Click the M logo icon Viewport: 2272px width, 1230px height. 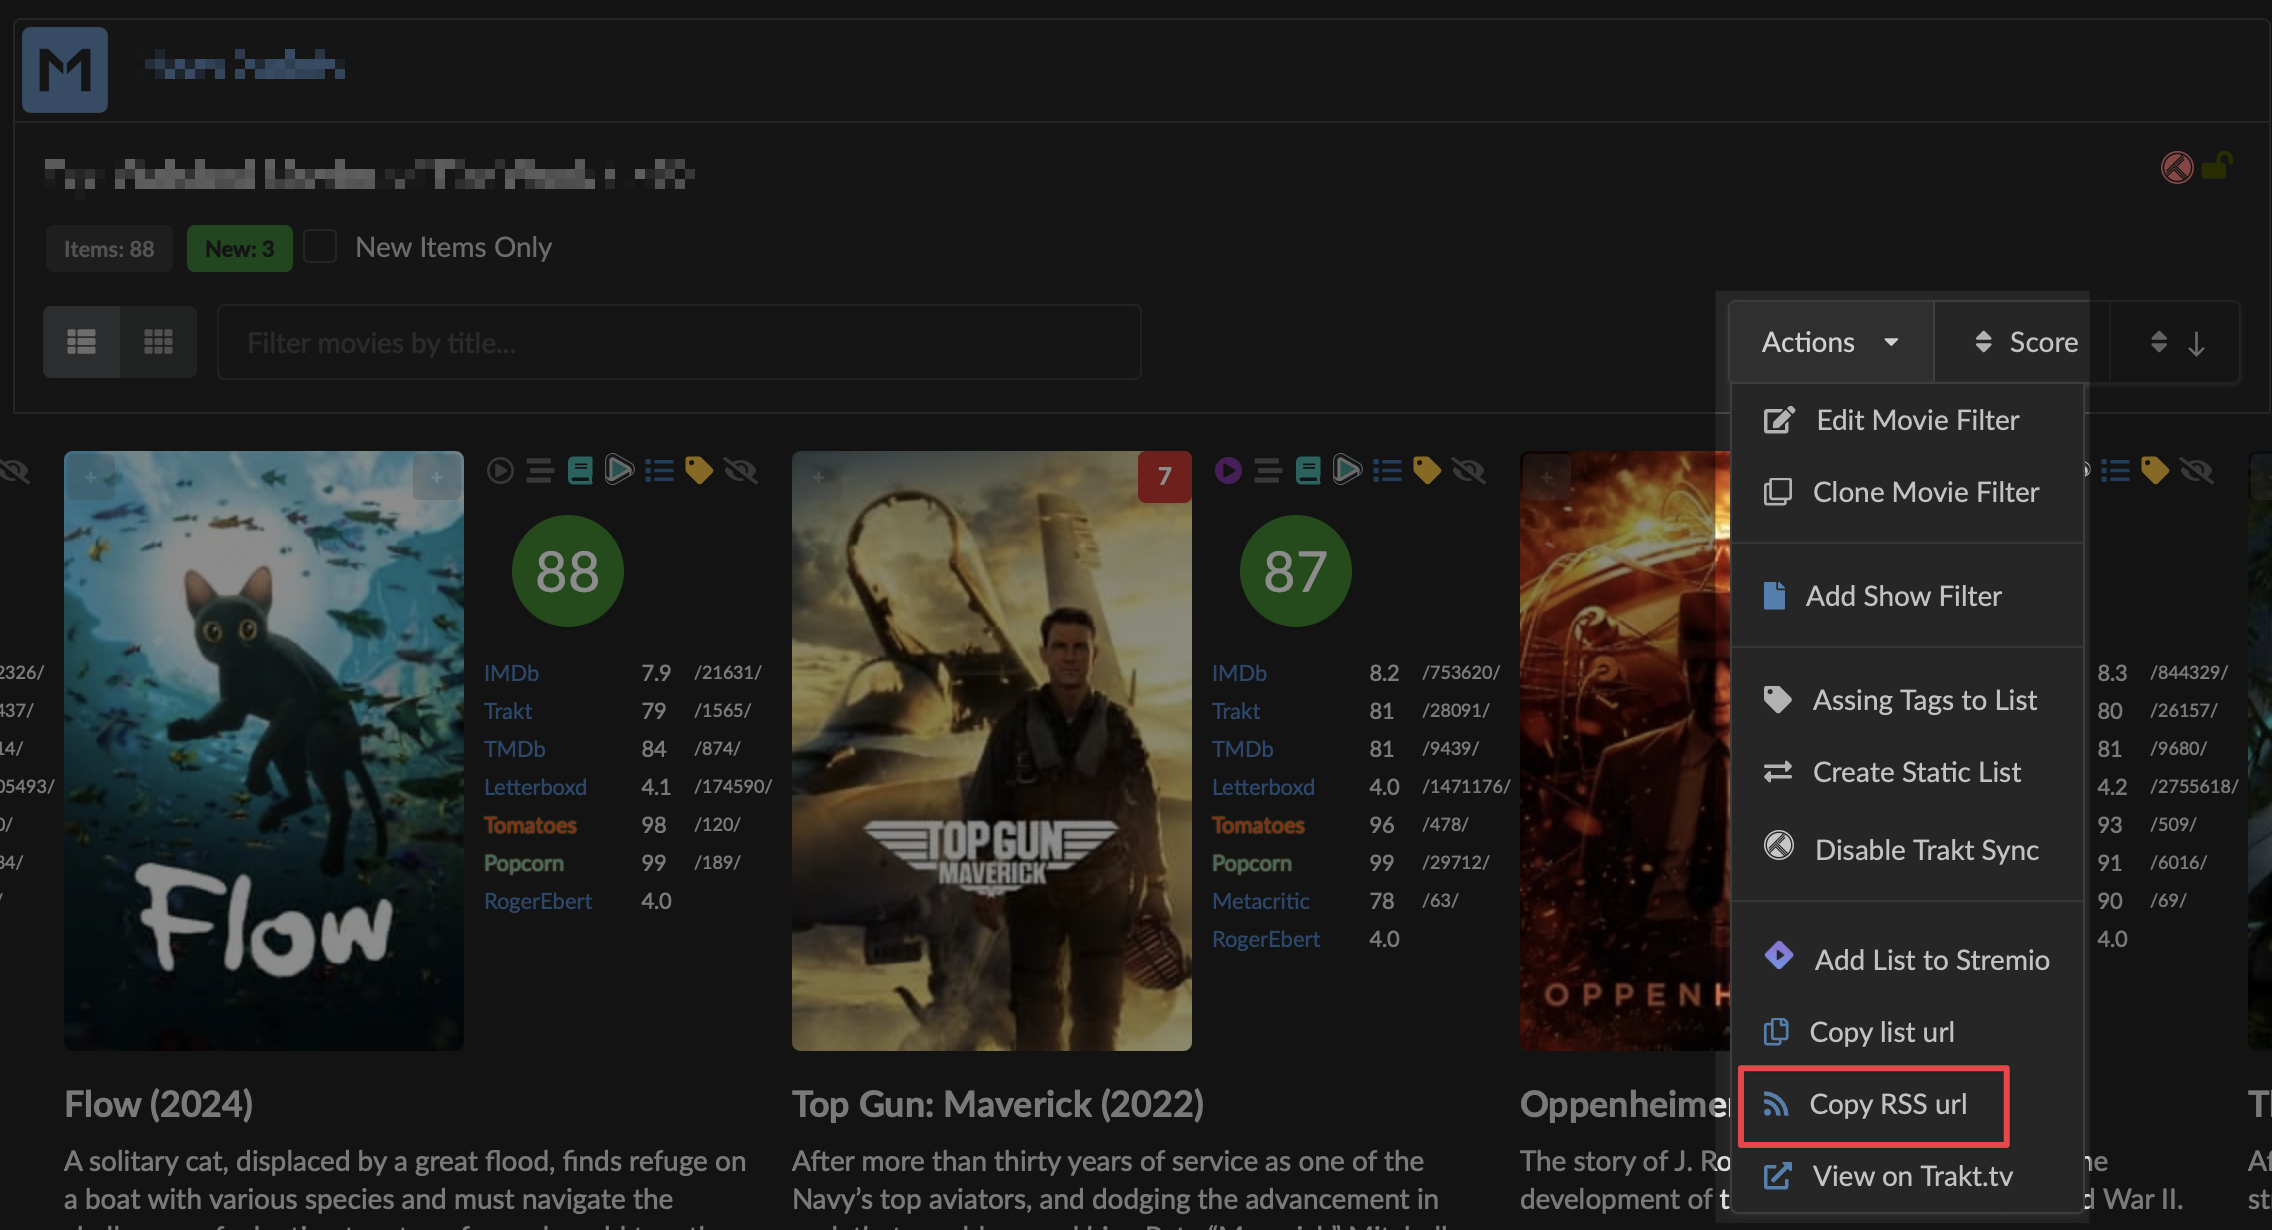pyautogui.click(x=65, y=69)
